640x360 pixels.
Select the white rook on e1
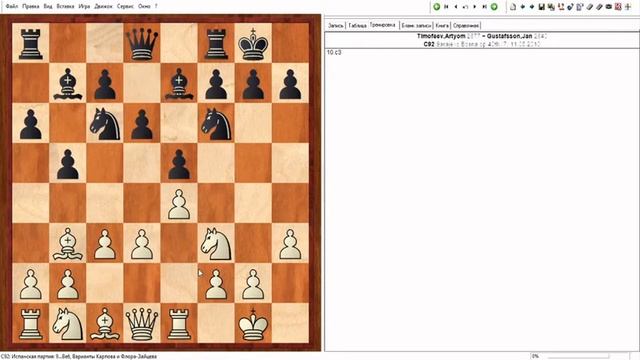pos(179,323)
